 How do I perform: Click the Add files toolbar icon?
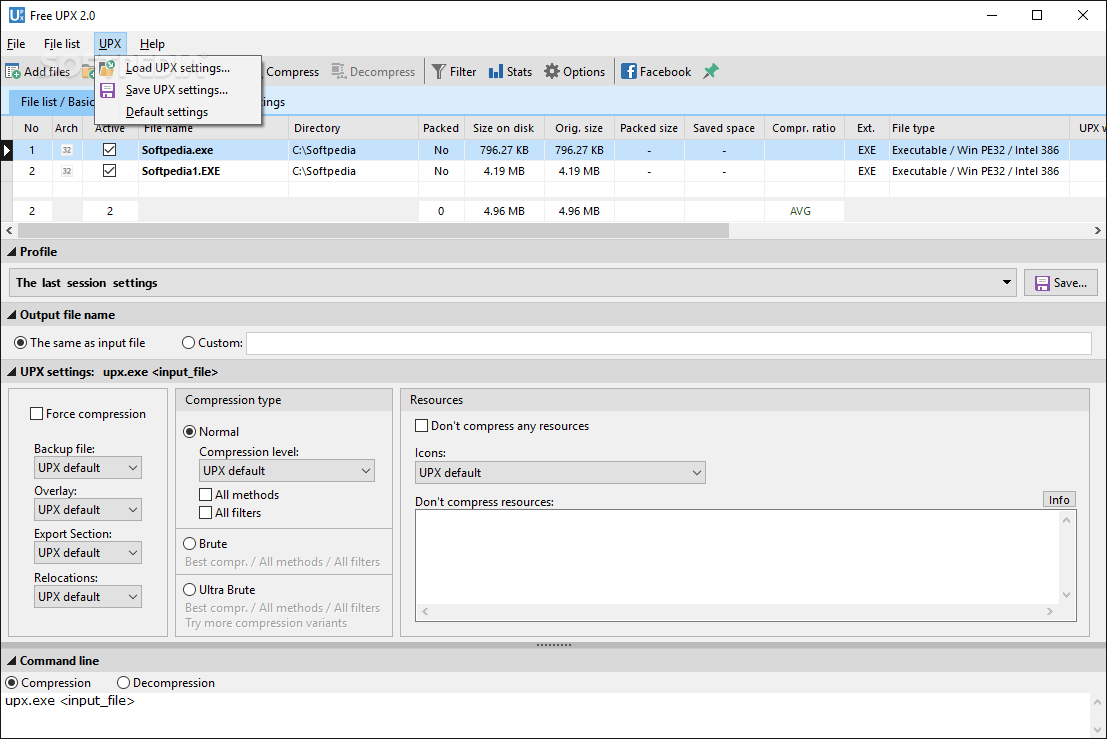coord(13,71)
